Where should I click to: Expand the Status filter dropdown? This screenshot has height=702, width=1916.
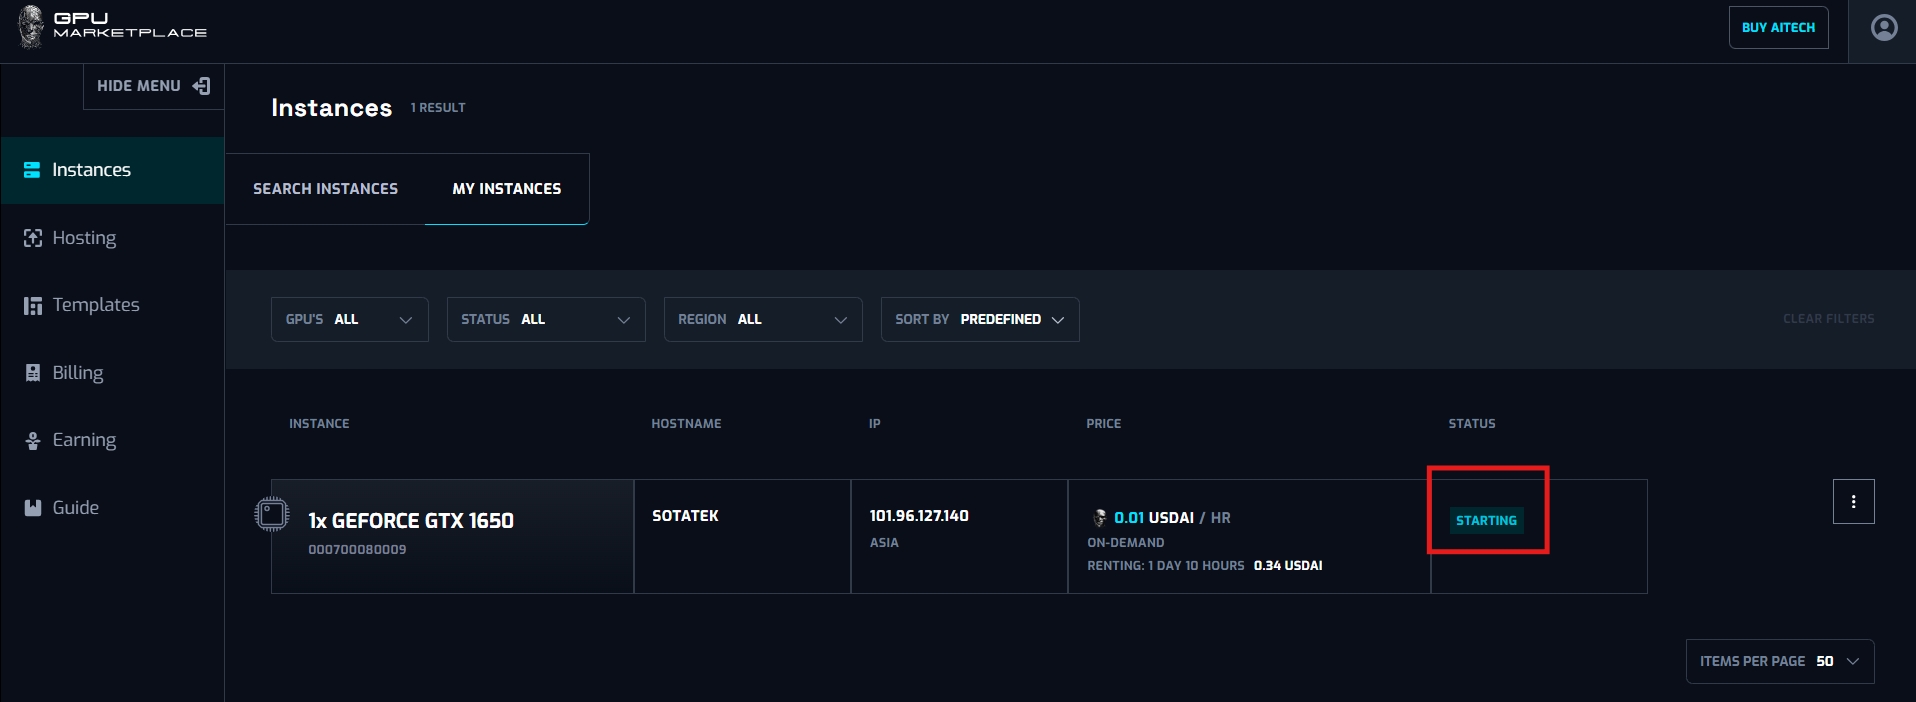pos(545,320)
